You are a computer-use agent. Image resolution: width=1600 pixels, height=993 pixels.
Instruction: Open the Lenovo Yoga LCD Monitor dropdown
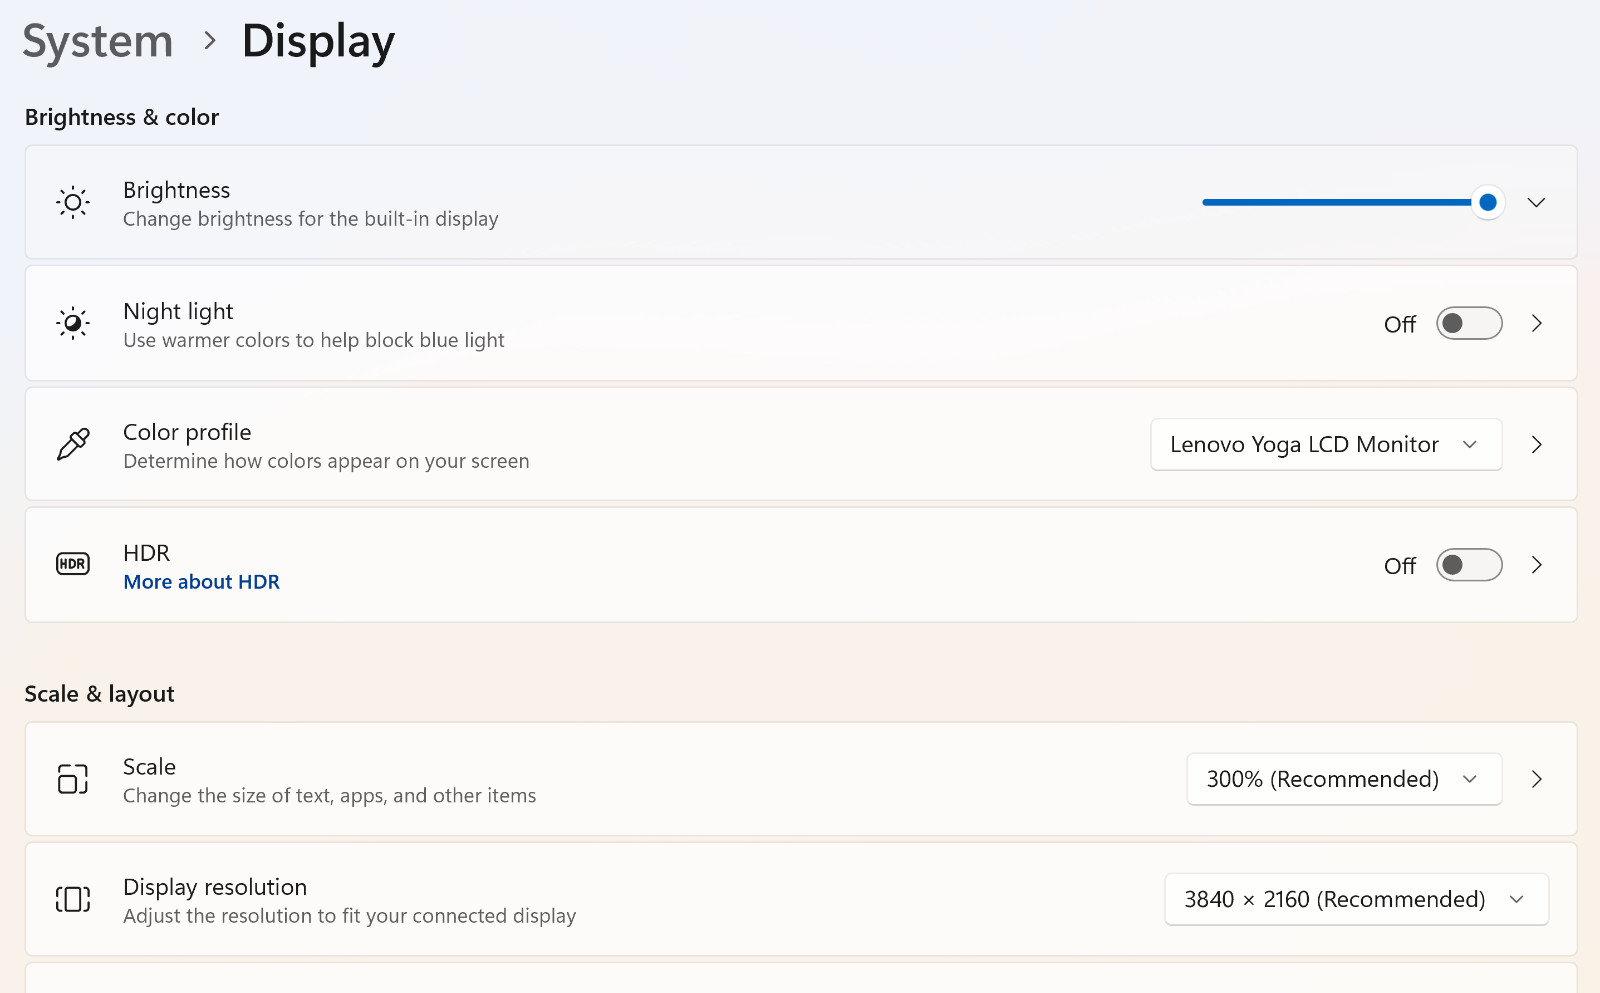pyautogui.click(x=1326, y=444)
